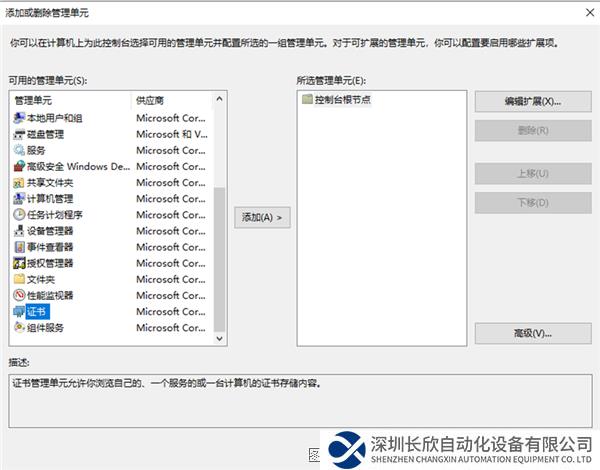This screenshot has height=470, width=600.
Task: Sort by the 供应商 column header
Action: coord(170,101)
